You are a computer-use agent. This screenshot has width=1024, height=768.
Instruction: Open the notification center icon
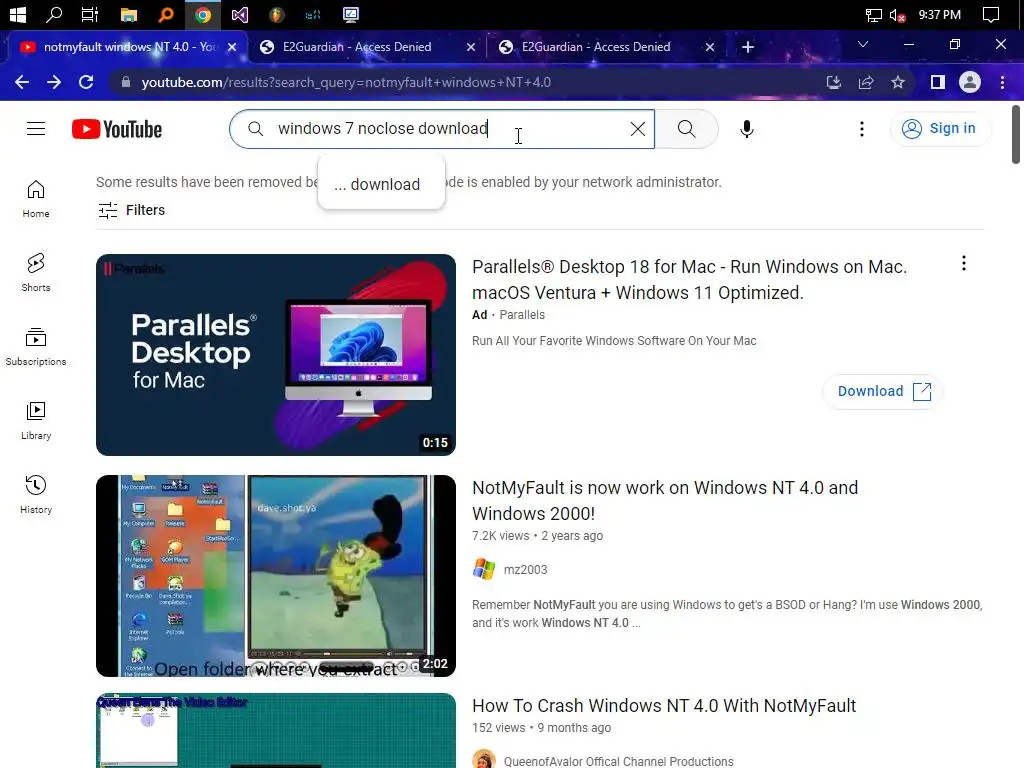click(991, 14)
